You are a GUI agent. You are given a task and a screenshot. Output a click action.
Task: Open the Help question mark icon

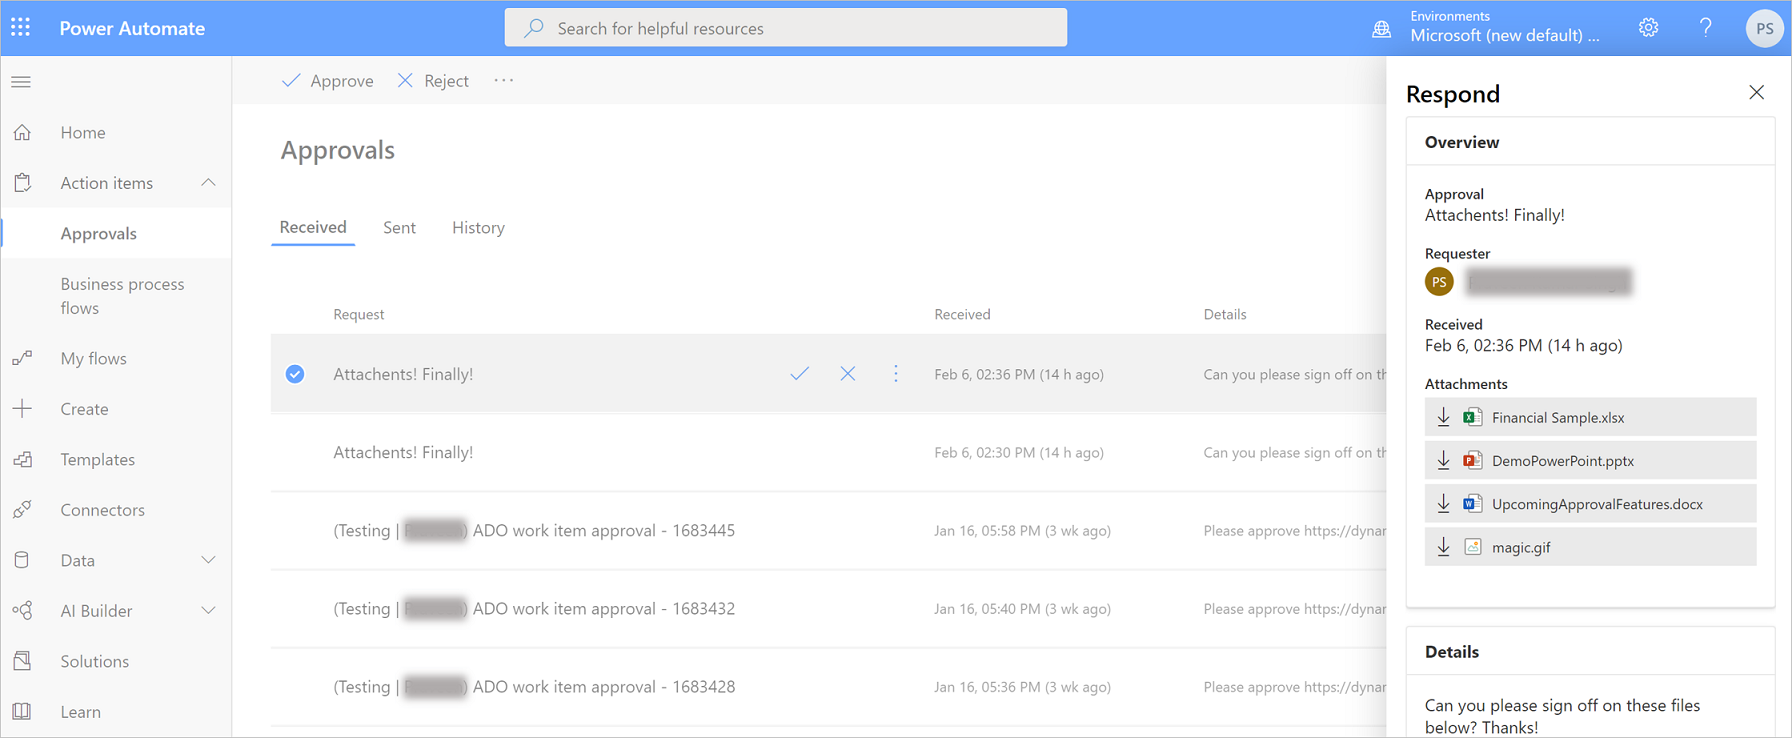click(x=1706, y=28)
